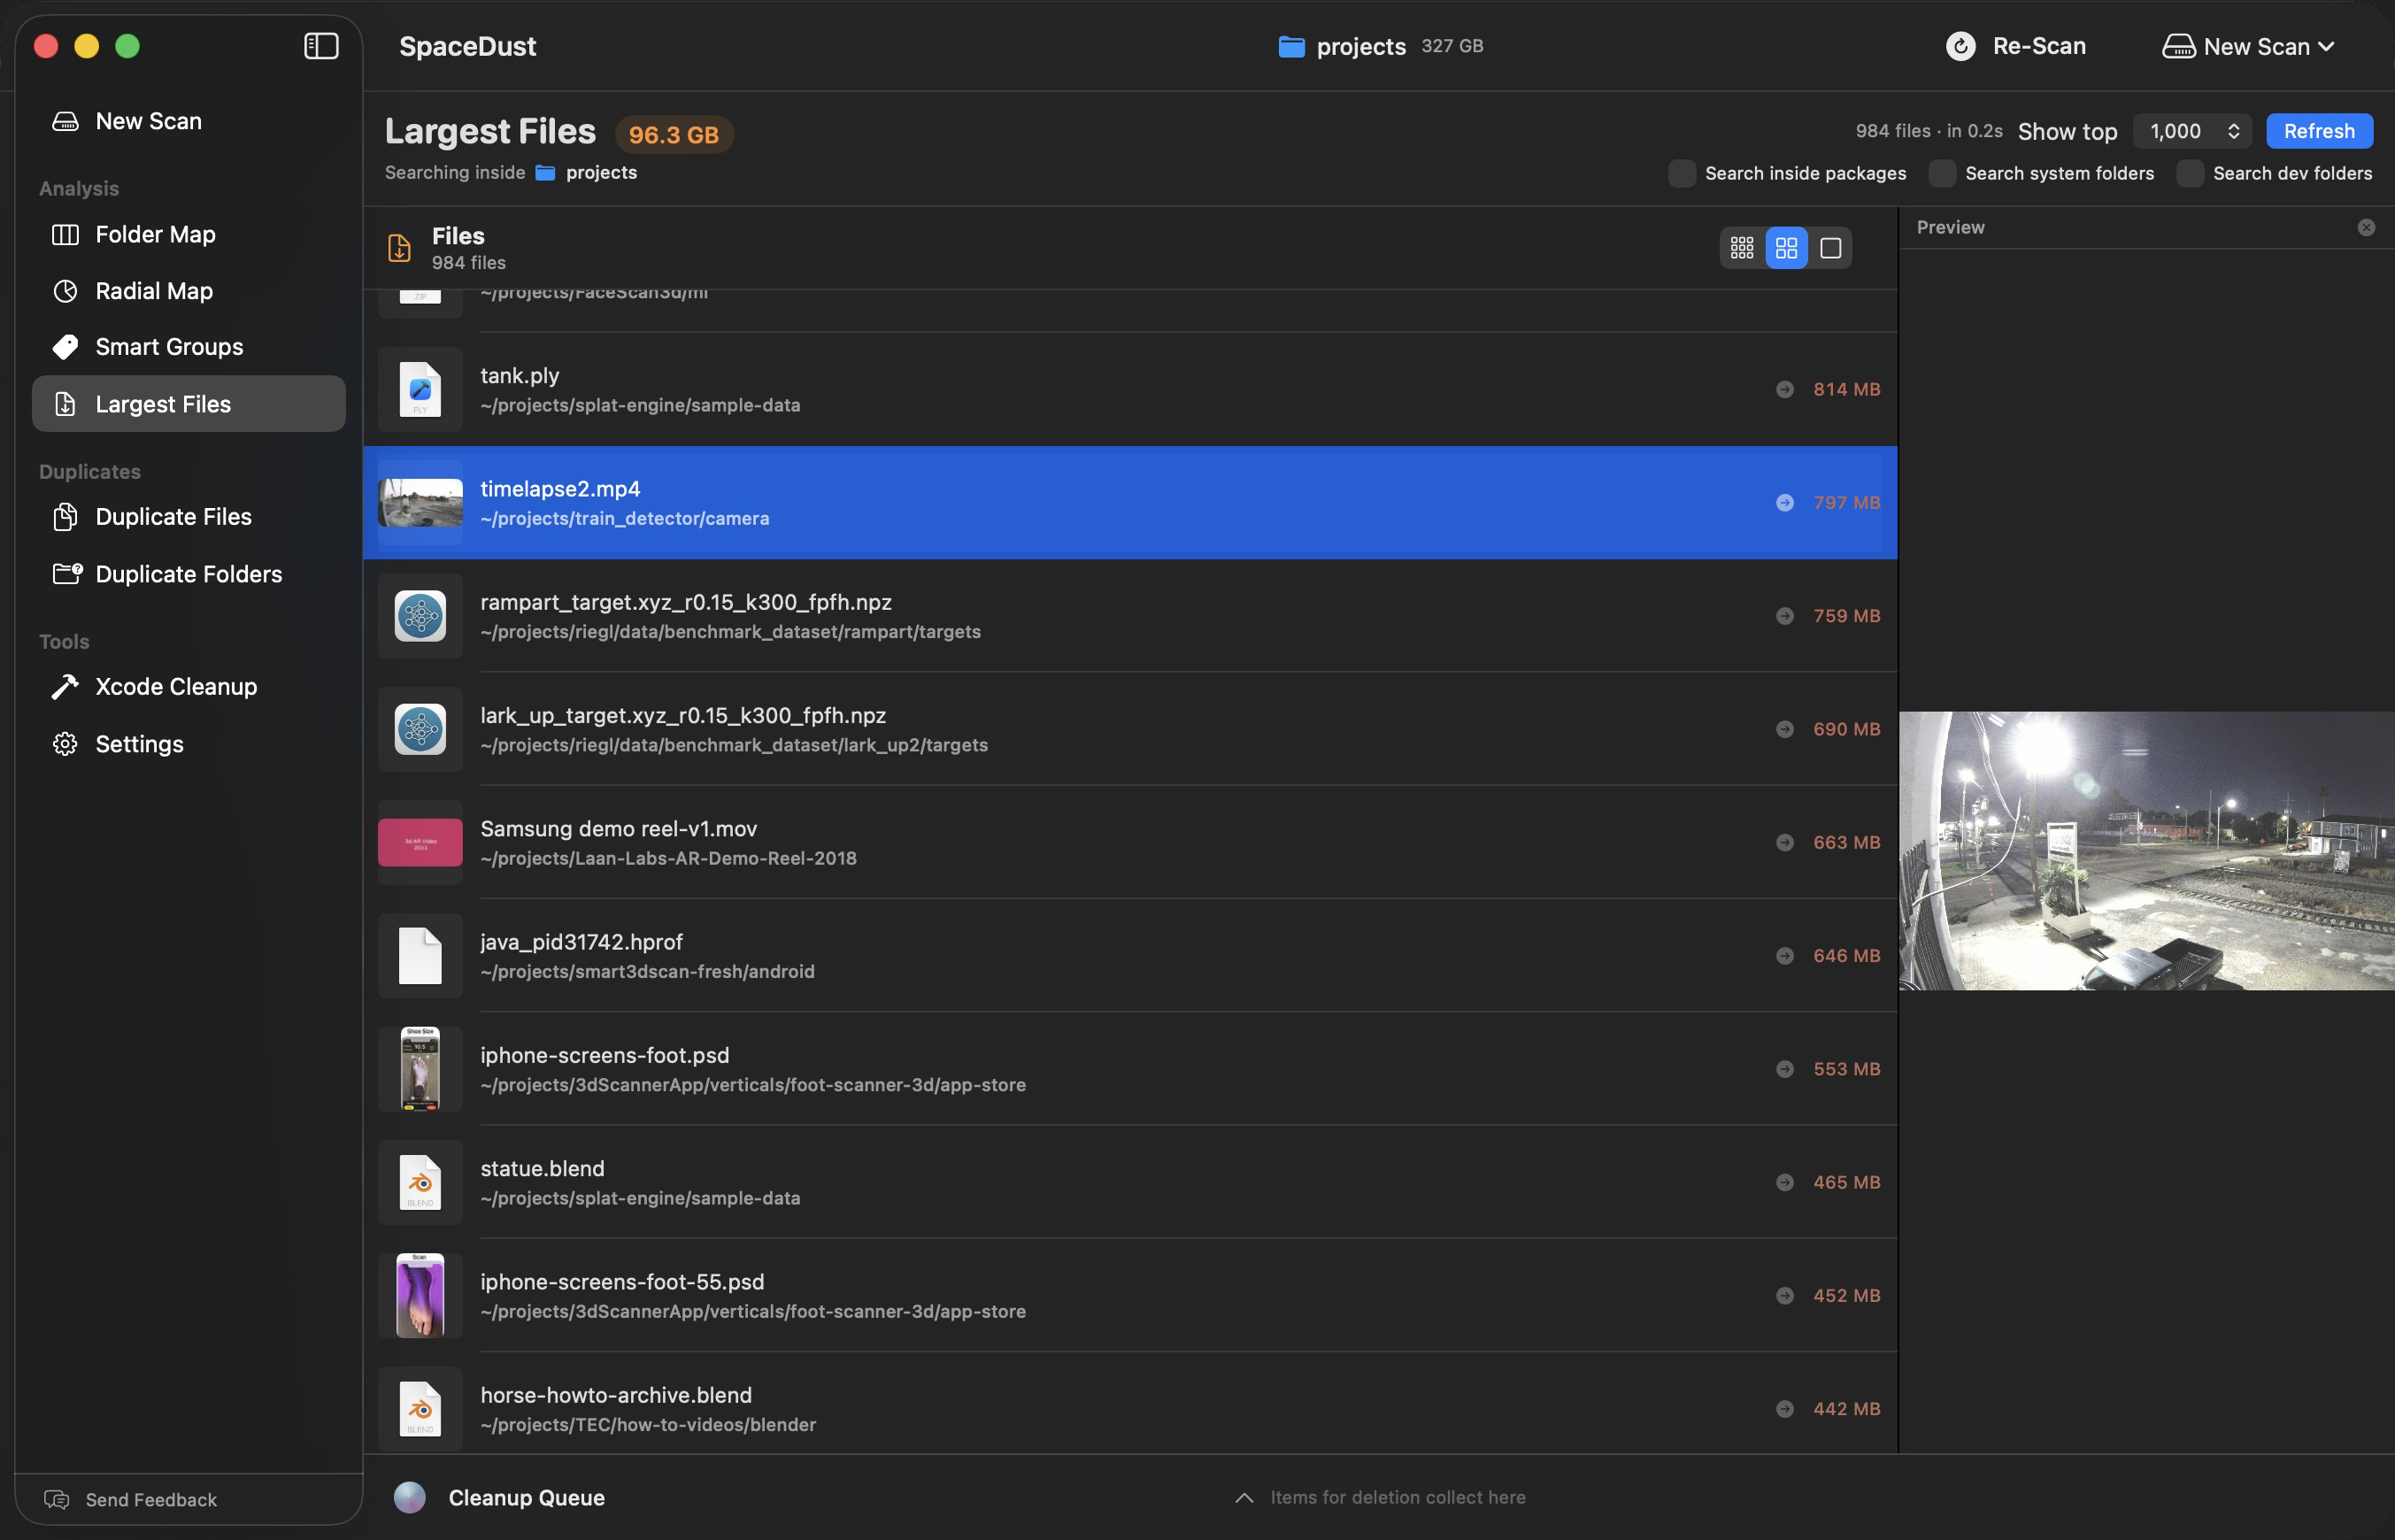
Task: Click the Files download document icon
Action: (399, 248)
